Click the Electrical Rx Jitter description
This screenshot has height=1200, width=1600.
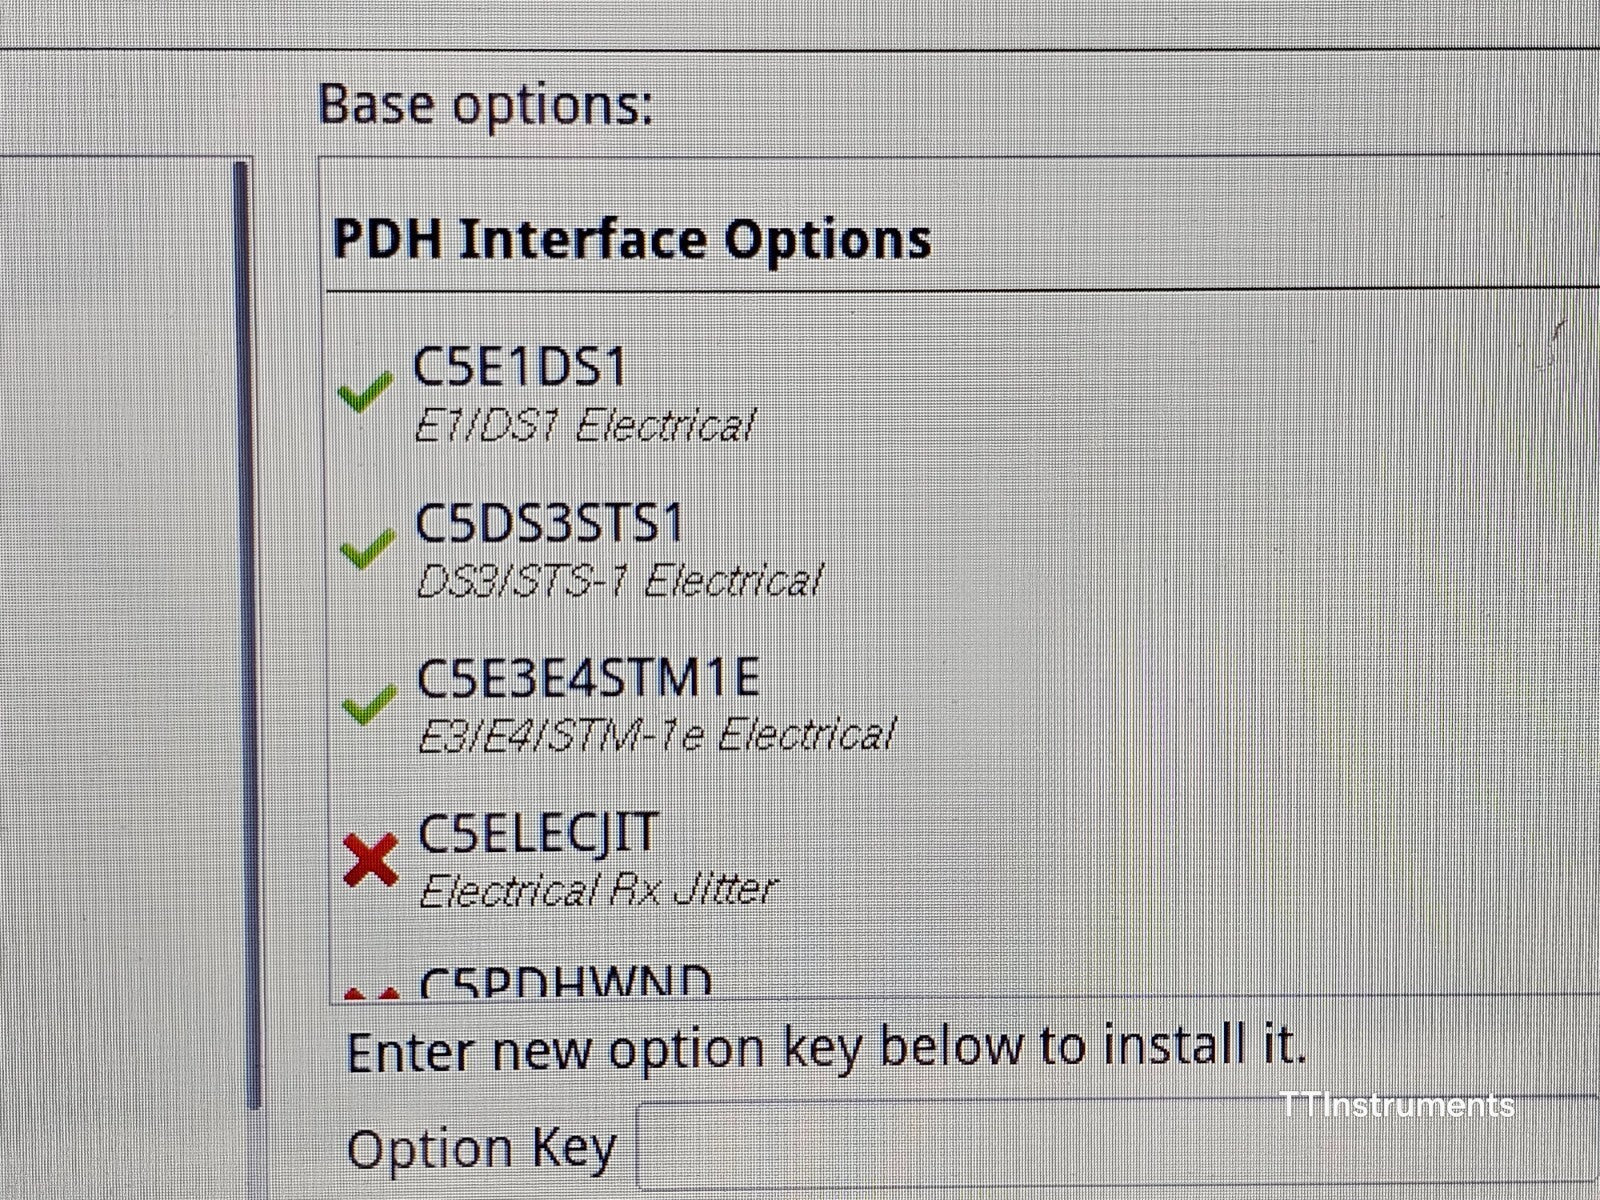pos(598,890)
